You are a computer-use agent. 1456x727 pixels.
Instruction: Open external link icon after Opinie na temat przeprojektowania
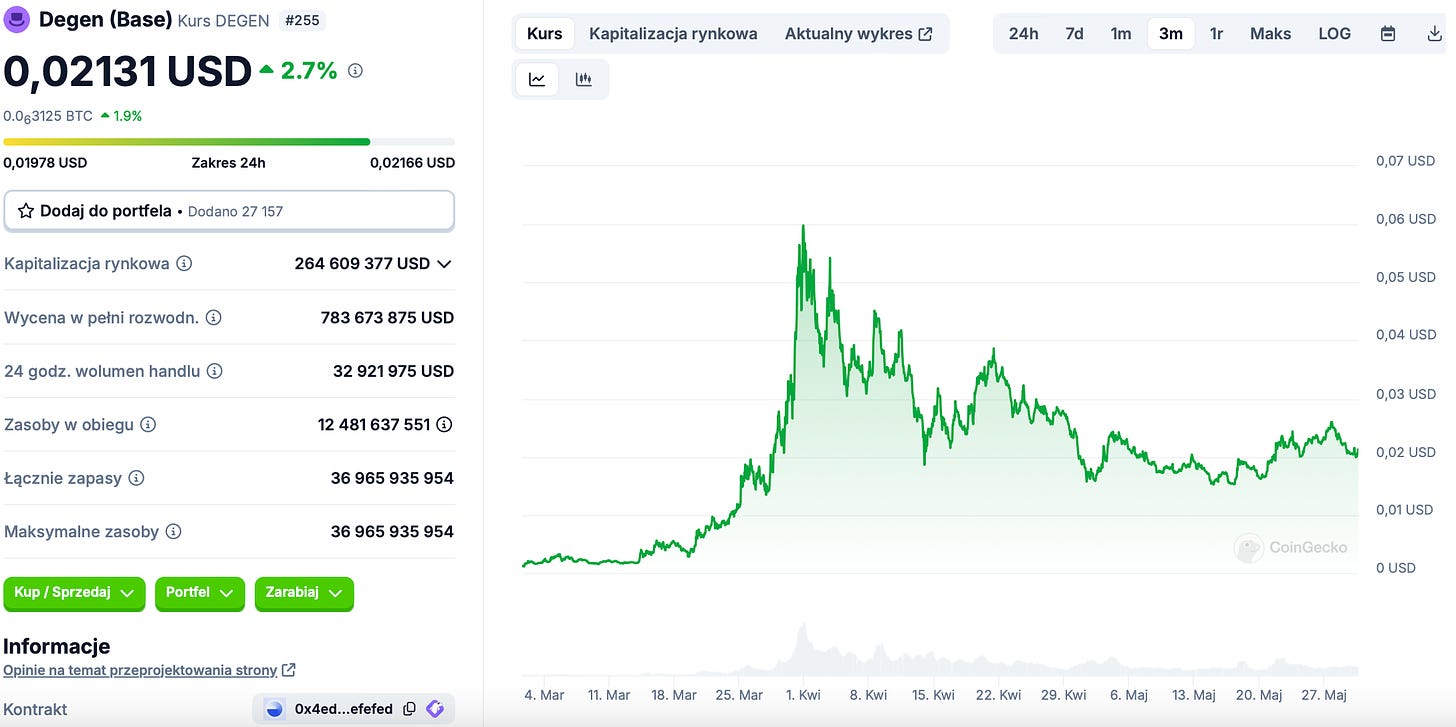click(289, 670)
